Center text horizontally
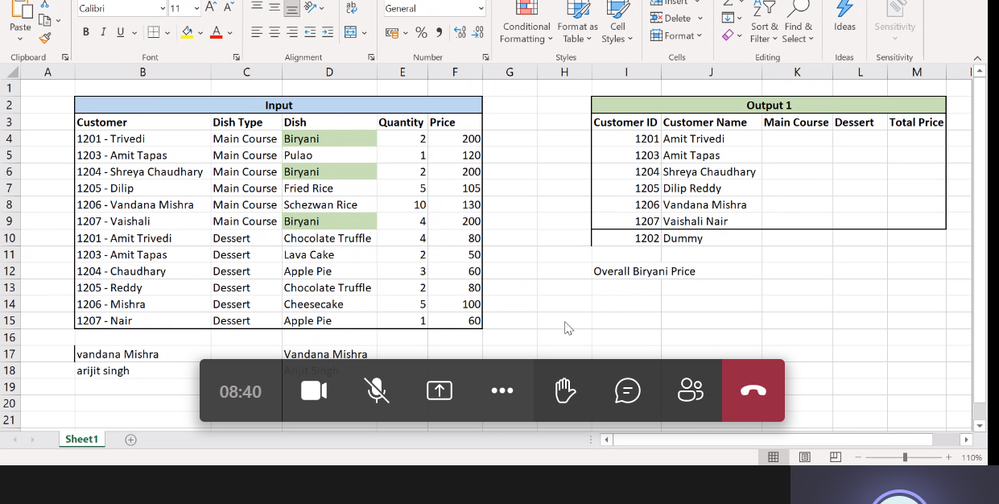 [274, 32]
